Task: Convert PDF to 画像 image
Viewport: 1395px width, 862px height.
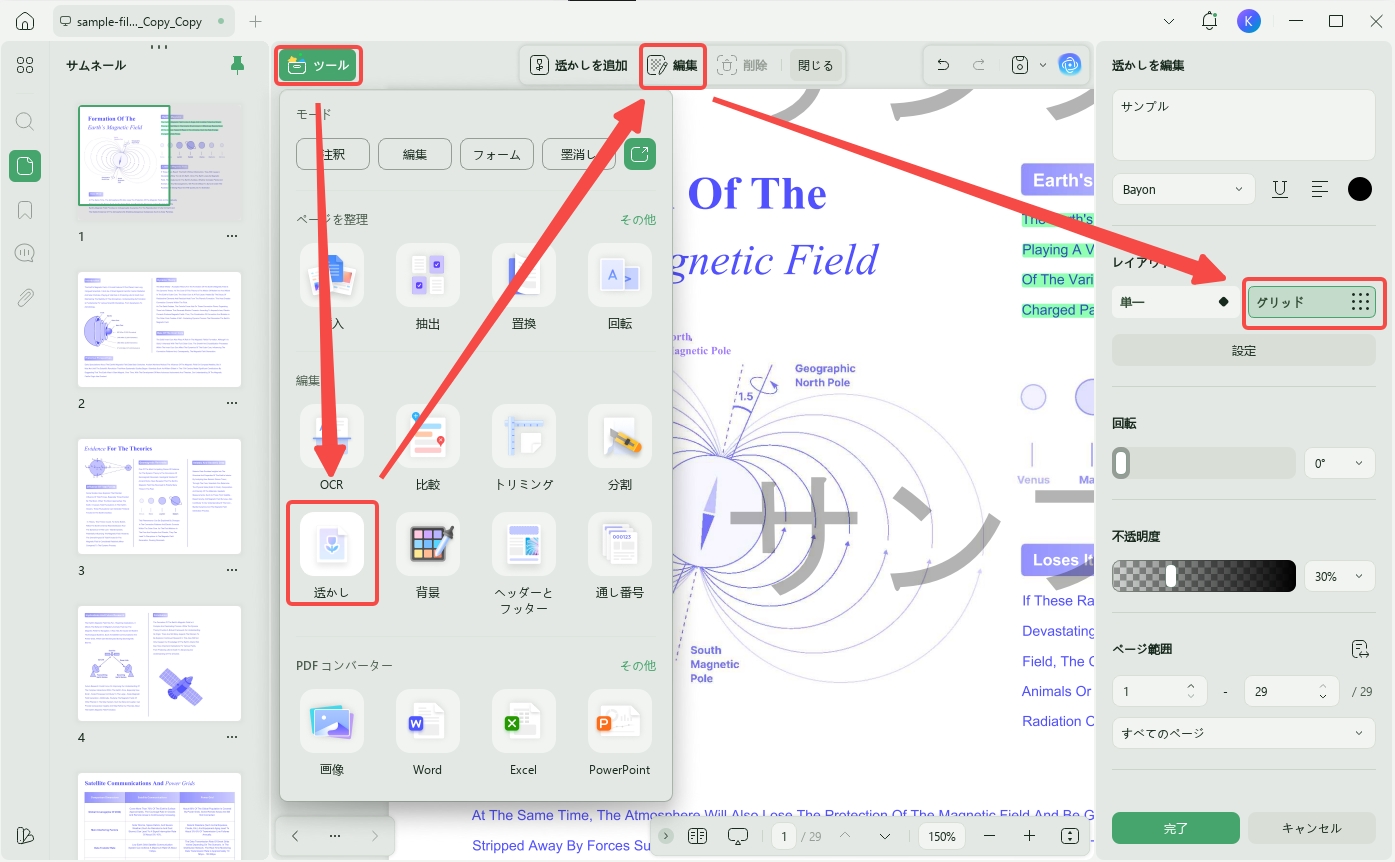Action: [332, 721]
